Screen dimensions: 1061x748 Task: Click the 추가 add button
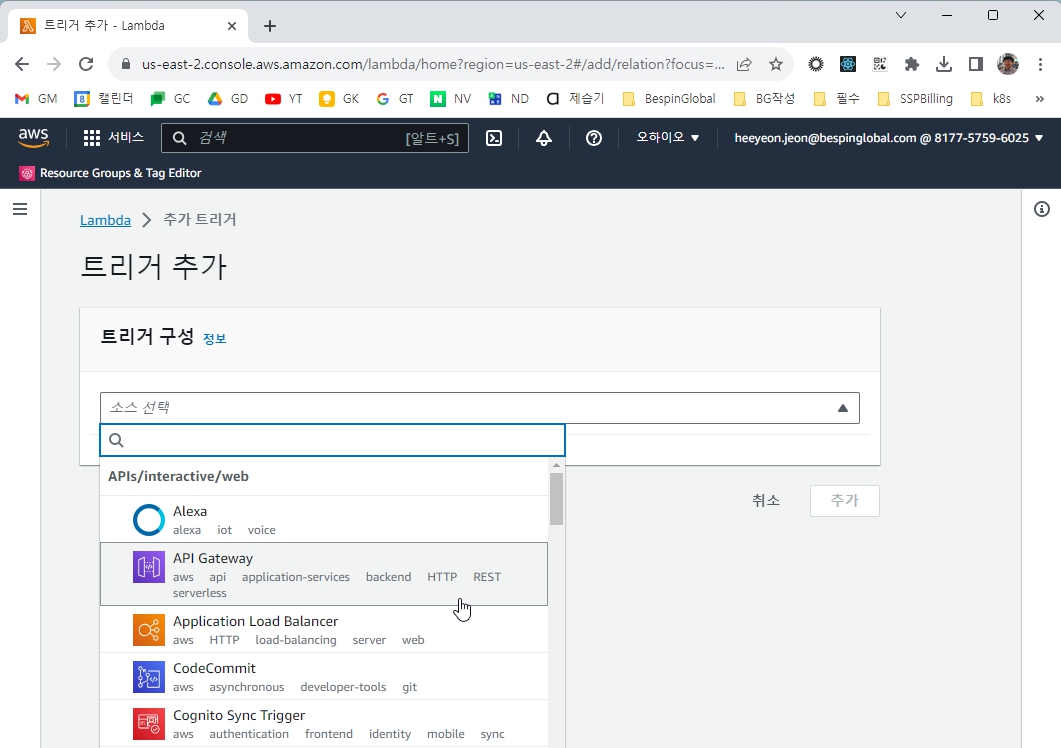(x=844, y=500)
